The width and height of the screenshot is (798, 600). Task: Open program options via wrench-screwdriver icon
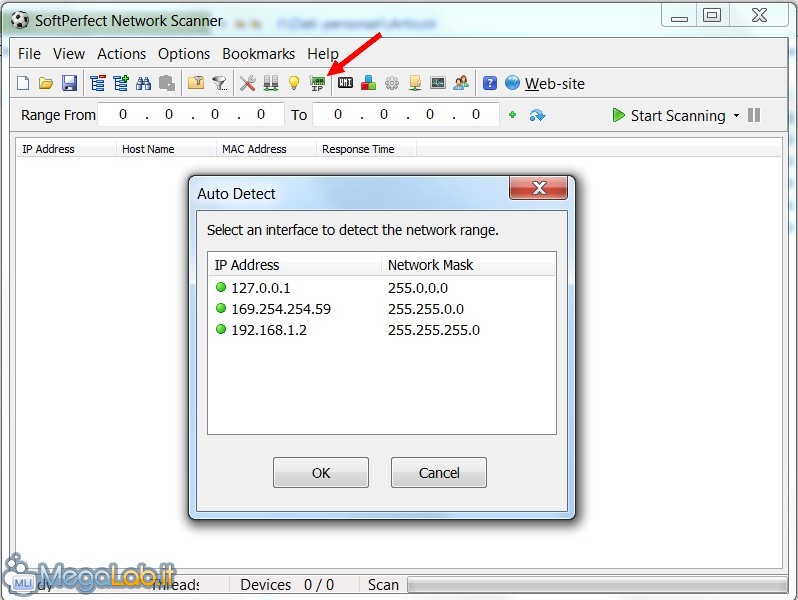point(247,83)
